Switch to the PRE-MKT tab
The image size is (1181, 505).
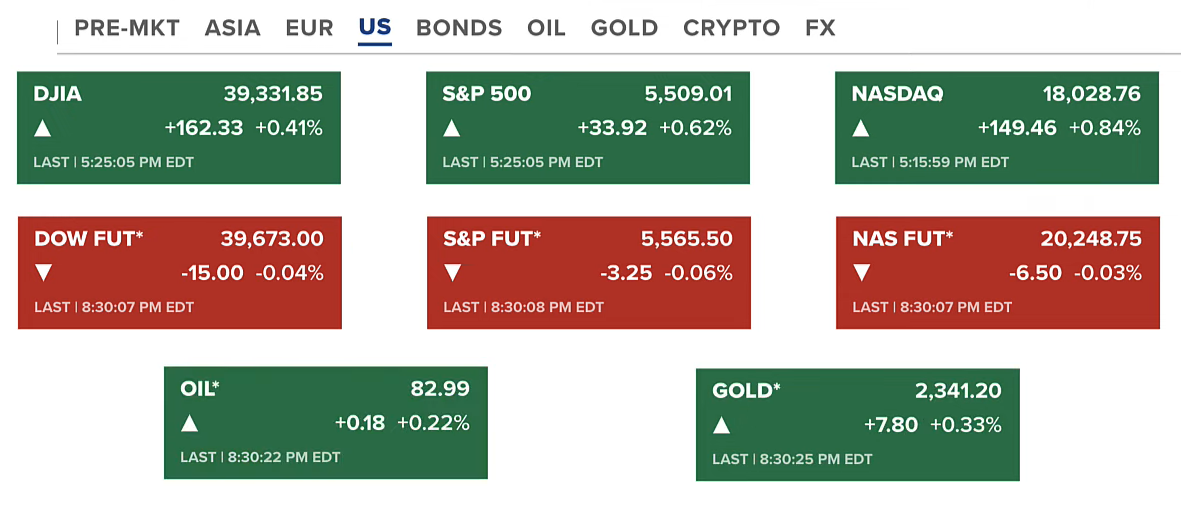coord(127,28)
